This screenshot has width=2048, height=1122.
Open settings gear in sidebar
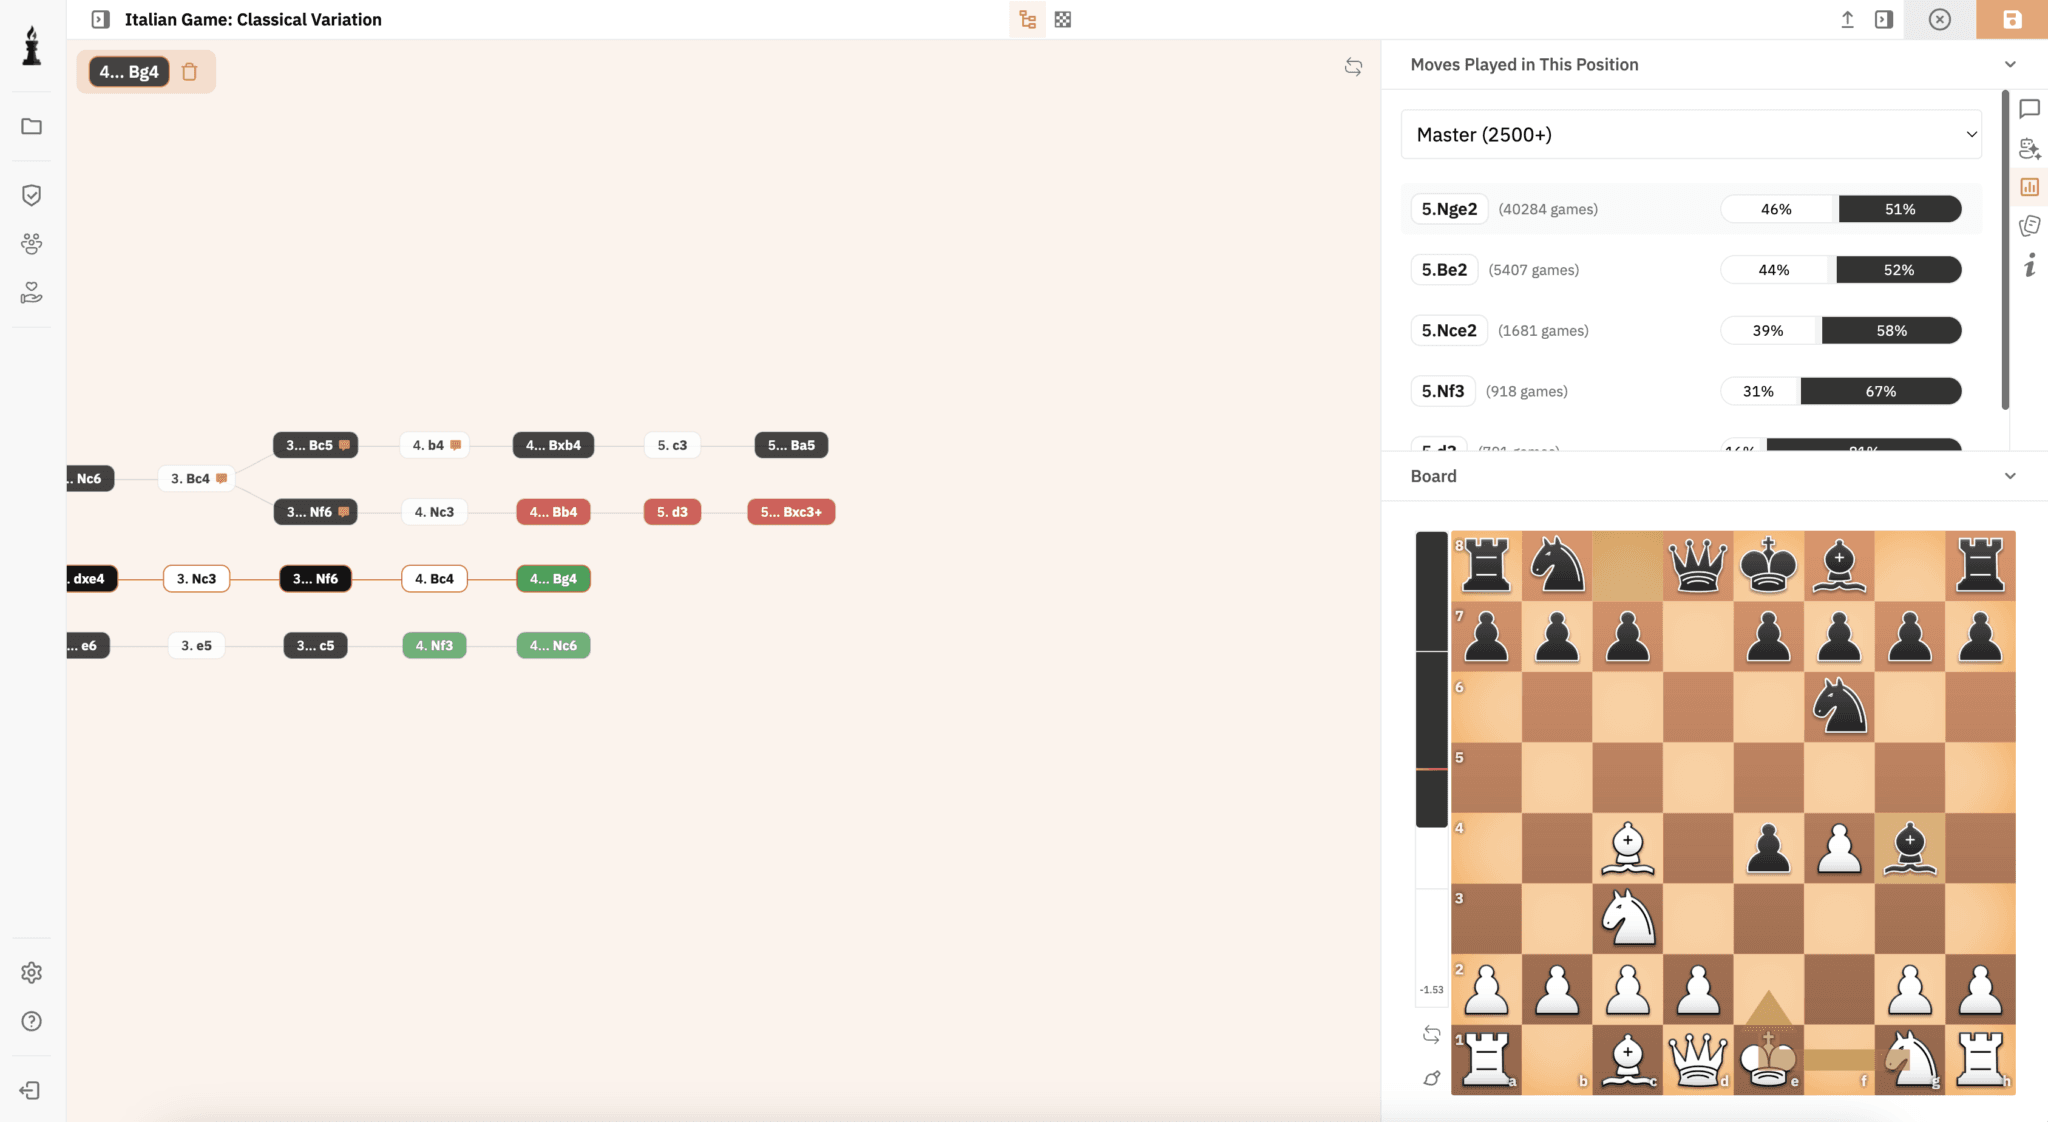tap(32, 972)
